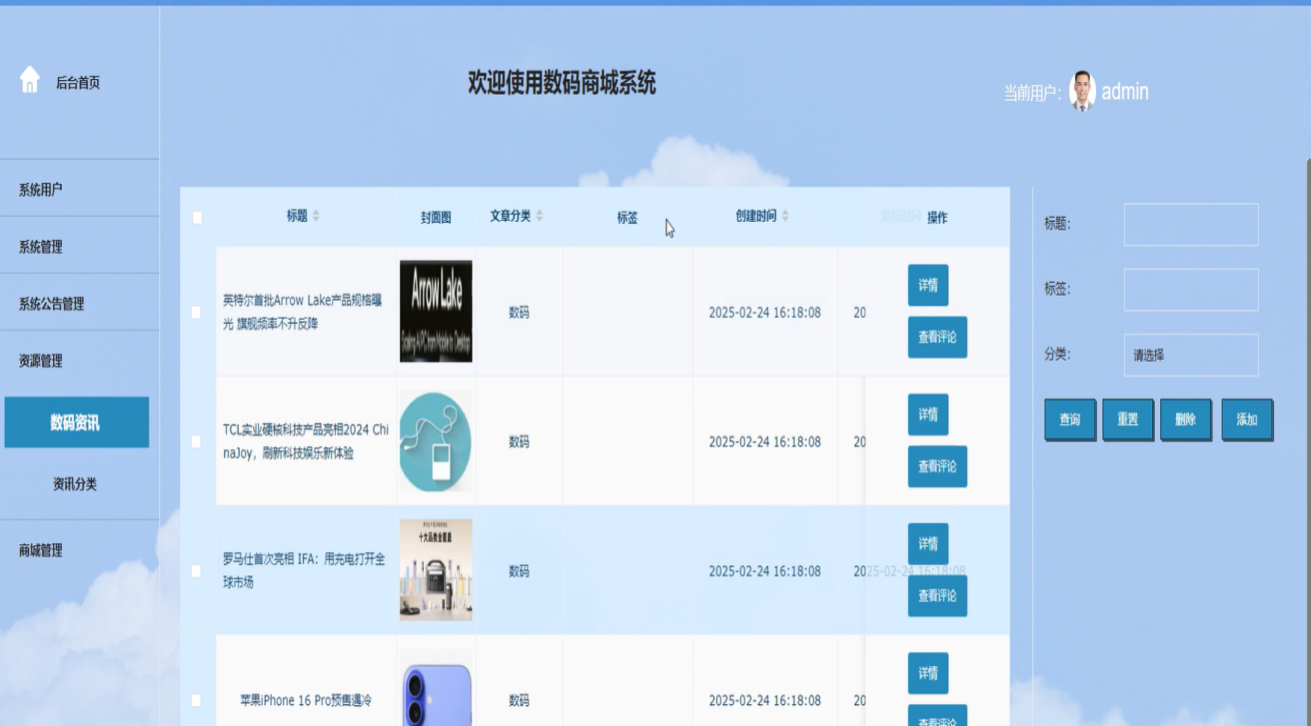This screenshot has width=1311, height=726.
Task: Click 查看评论 for the Arrow Lake article
Action: point(937,337)
